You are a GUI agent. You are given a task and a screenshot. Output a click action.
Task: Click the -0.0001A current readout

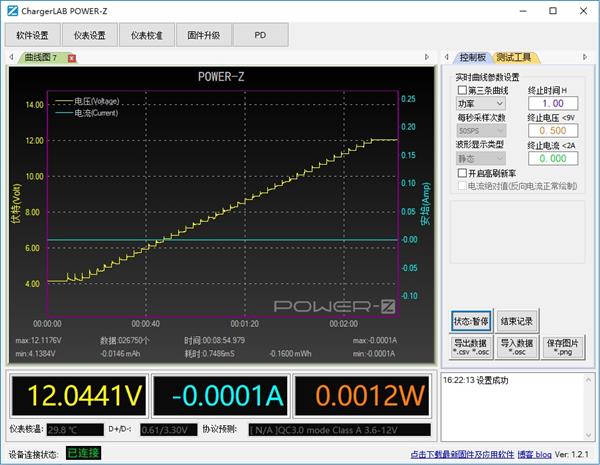[220, 396]
